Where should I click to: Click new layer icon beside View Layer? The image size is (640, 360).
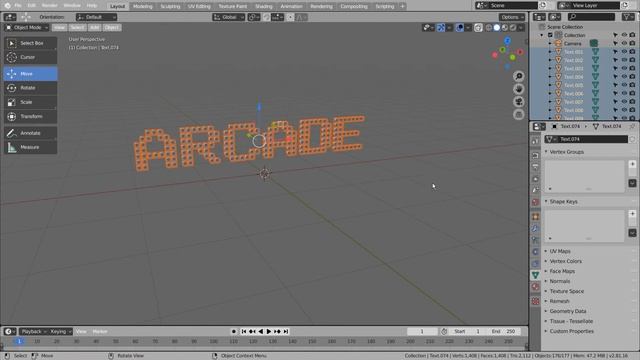(x=625, y=6)
